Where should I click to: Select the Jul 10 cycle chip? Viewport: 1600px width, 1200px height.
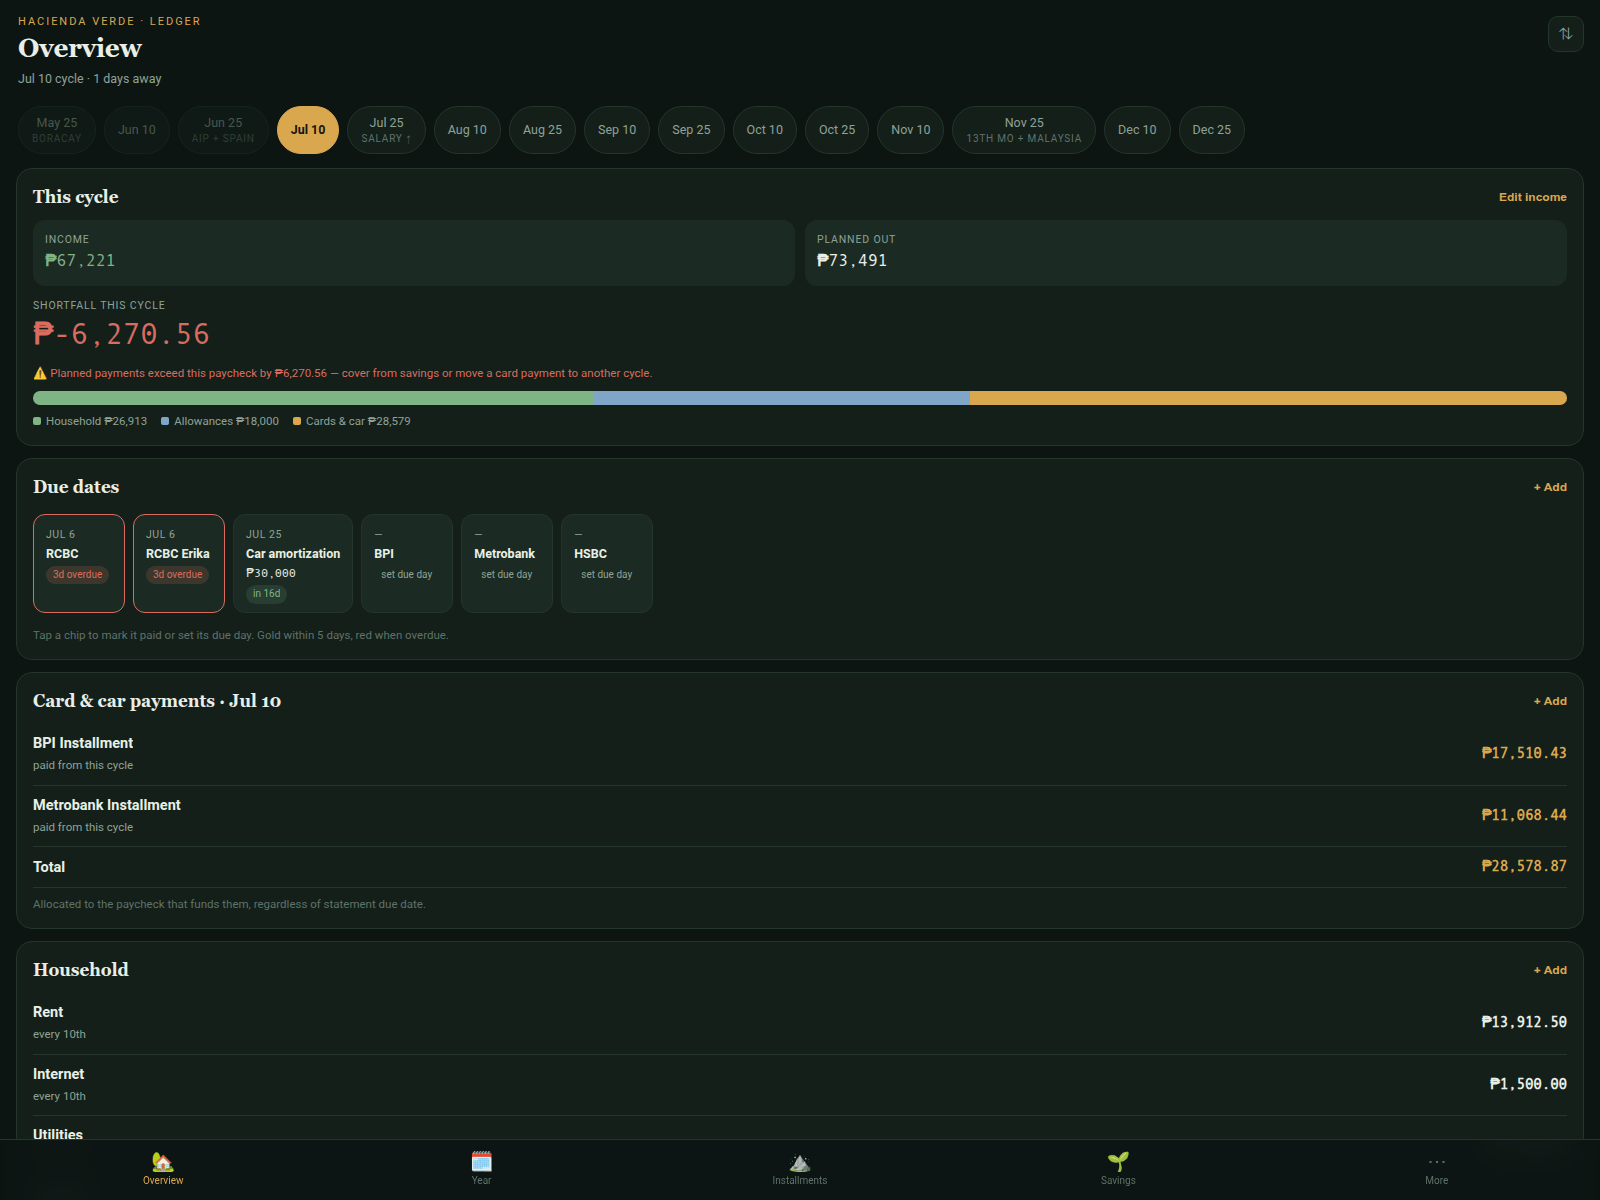coord(308,130)
